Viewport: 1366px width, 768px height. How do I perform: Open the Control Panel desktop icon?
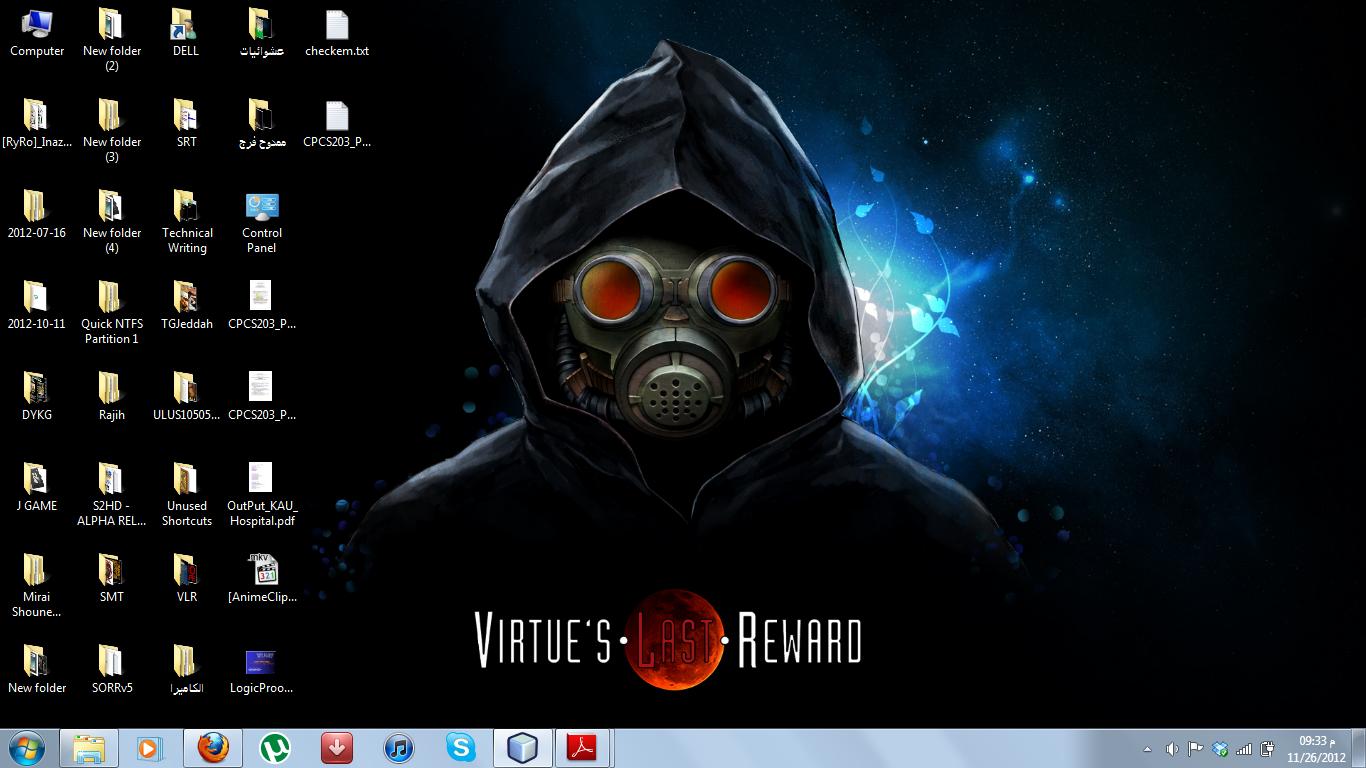pyautogui.click(x=262, y=222)
